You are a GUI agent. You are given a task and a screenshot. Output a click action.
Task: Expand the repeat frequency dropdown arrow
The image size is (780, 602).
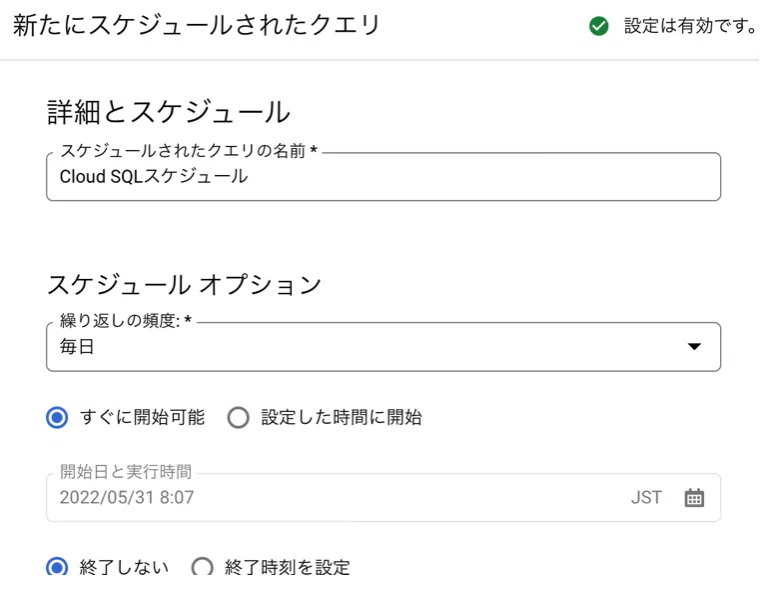pos(694,346)
